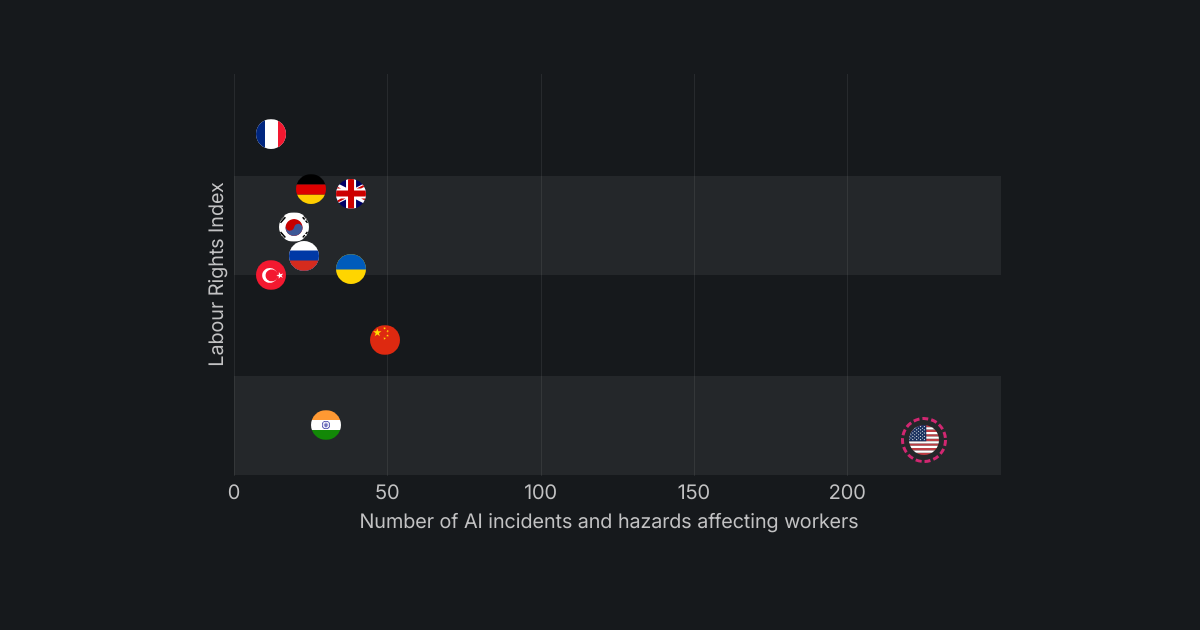Select the China flag marker
Image resolution: width=1200 pixels, height=630 pixels.
(385, 340)
